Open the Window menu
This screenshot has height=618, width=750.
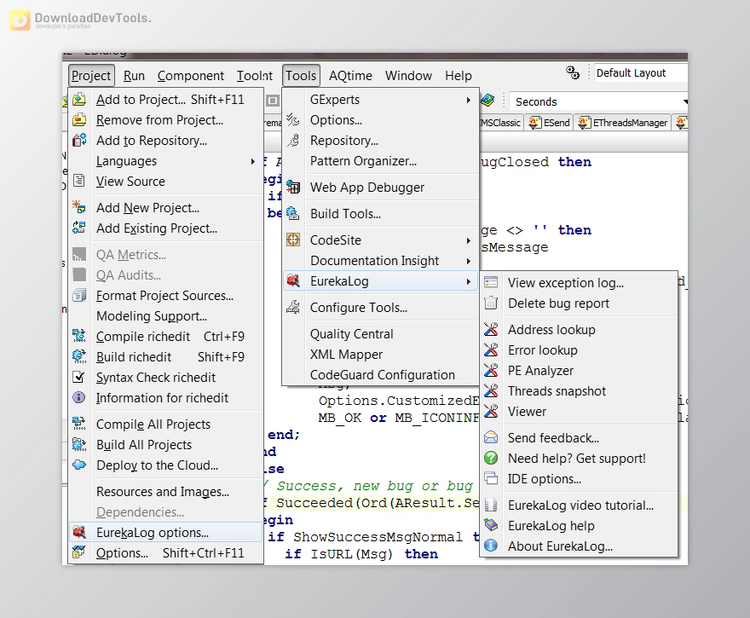click(408, 76)
